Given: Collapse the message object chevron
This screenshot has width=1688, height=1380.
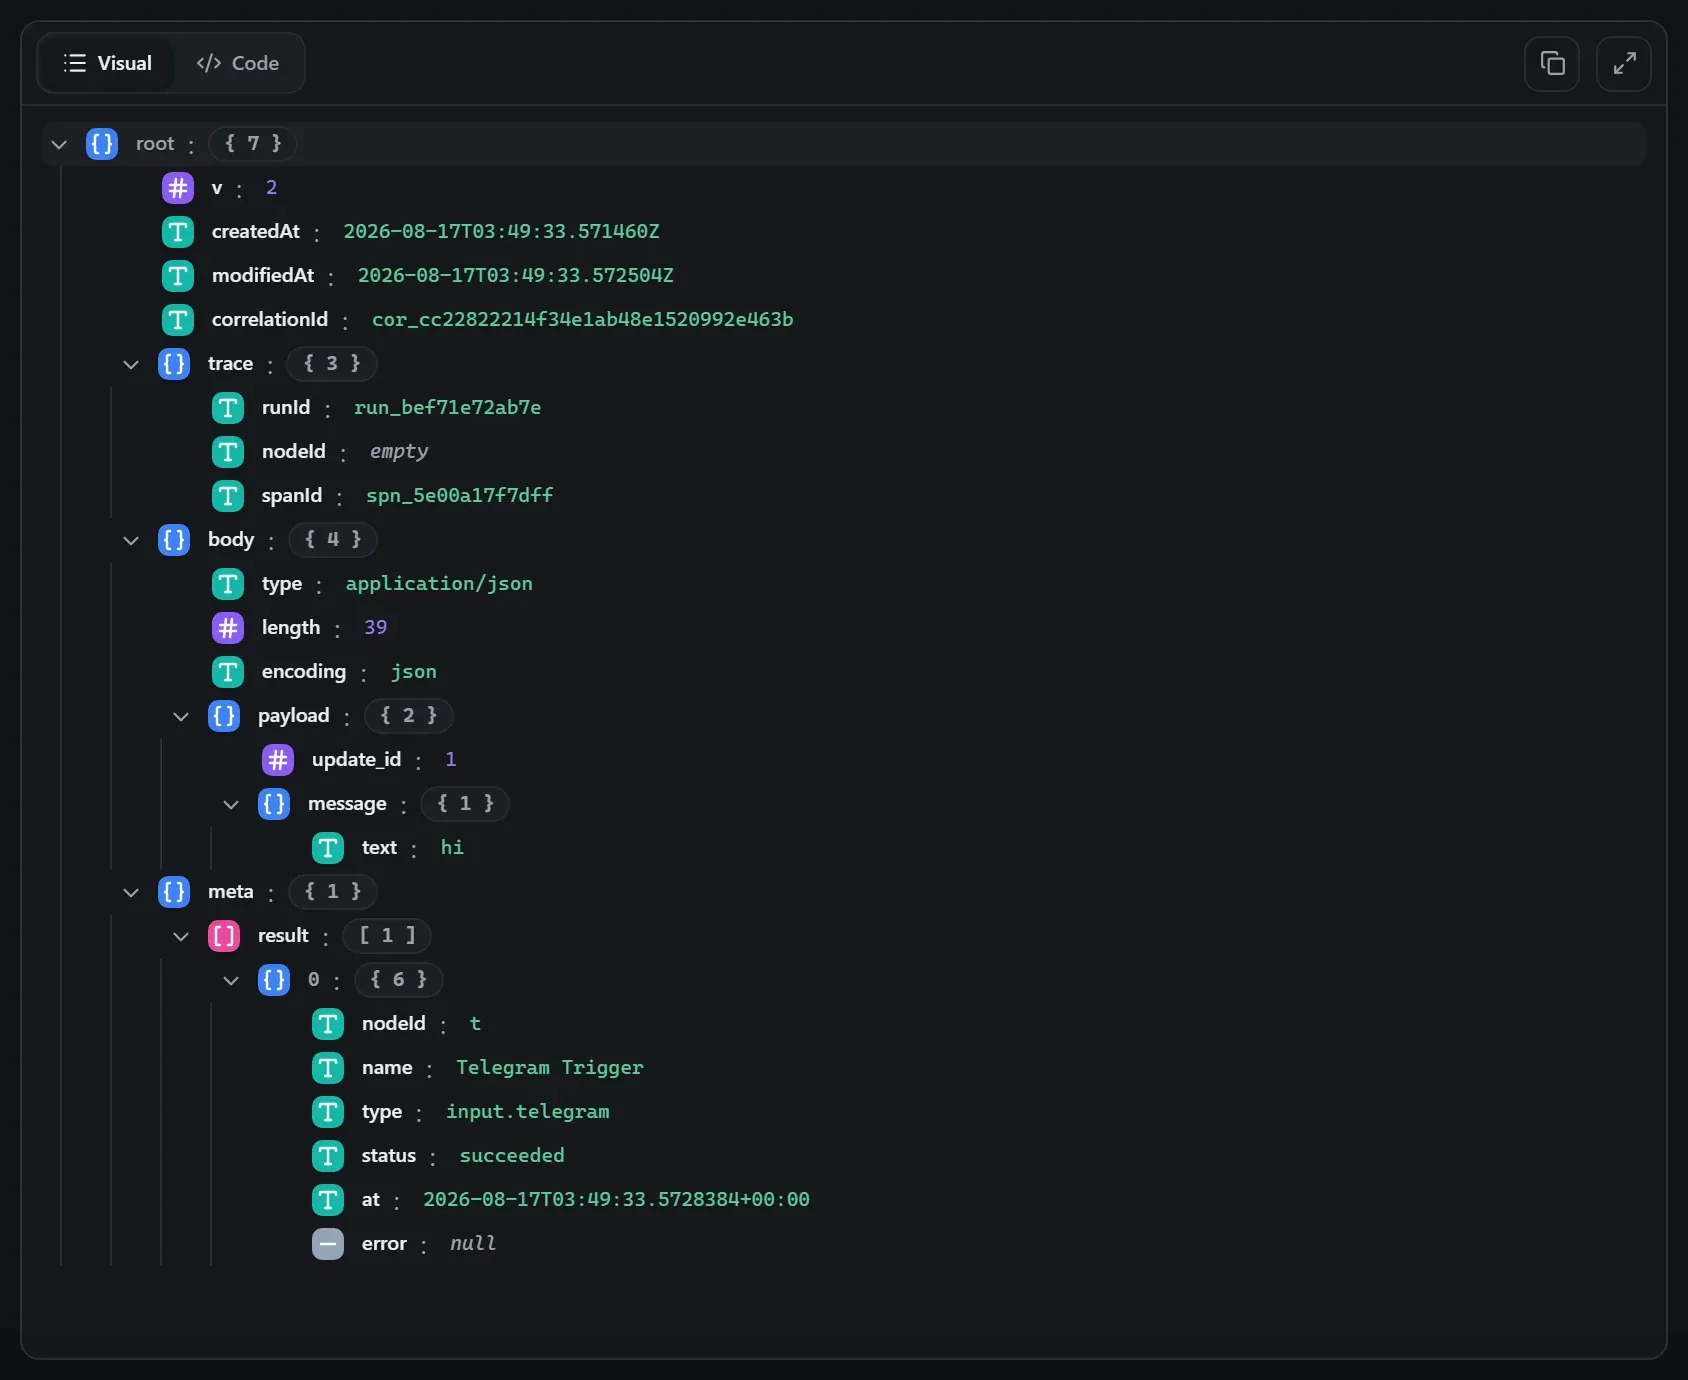Looking at the screenshot, I should coord(231,804).
